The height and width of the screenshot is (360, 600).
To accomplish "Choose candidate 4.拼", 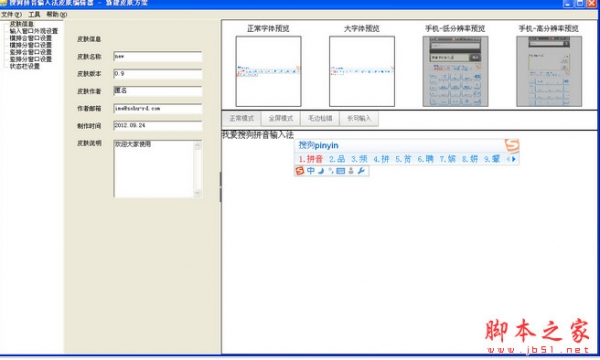I will point(382,159).
